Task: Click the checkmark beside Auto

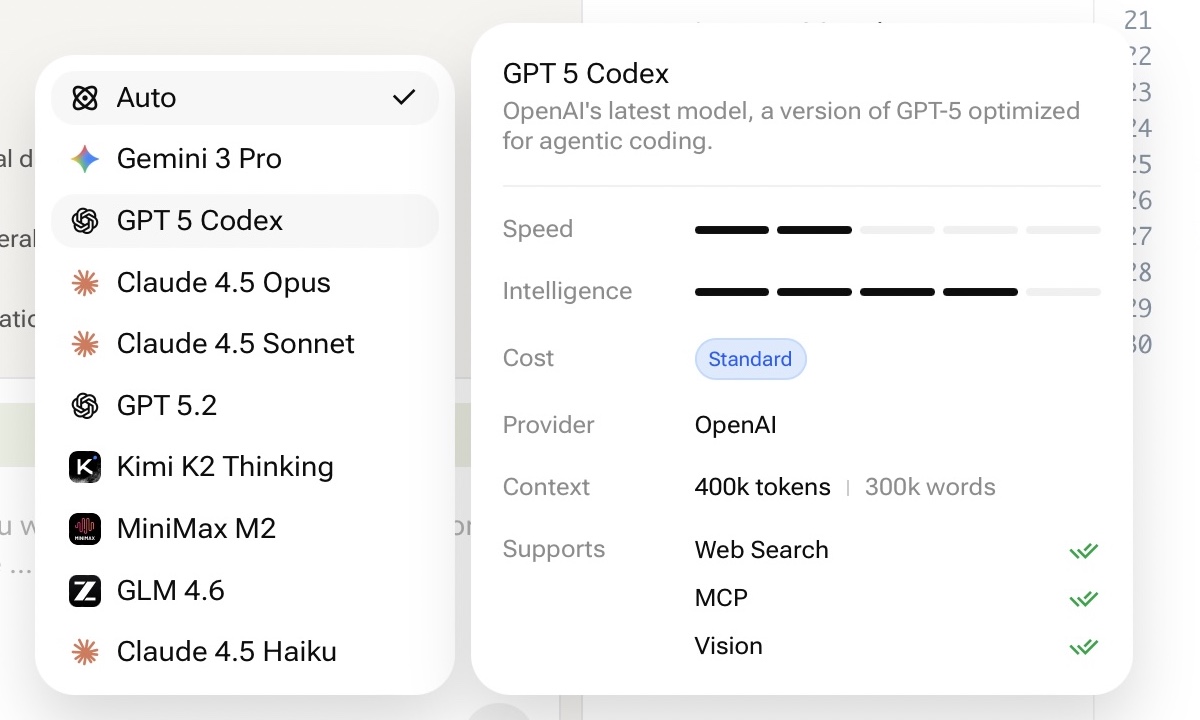Action: (x=404, y=97)
